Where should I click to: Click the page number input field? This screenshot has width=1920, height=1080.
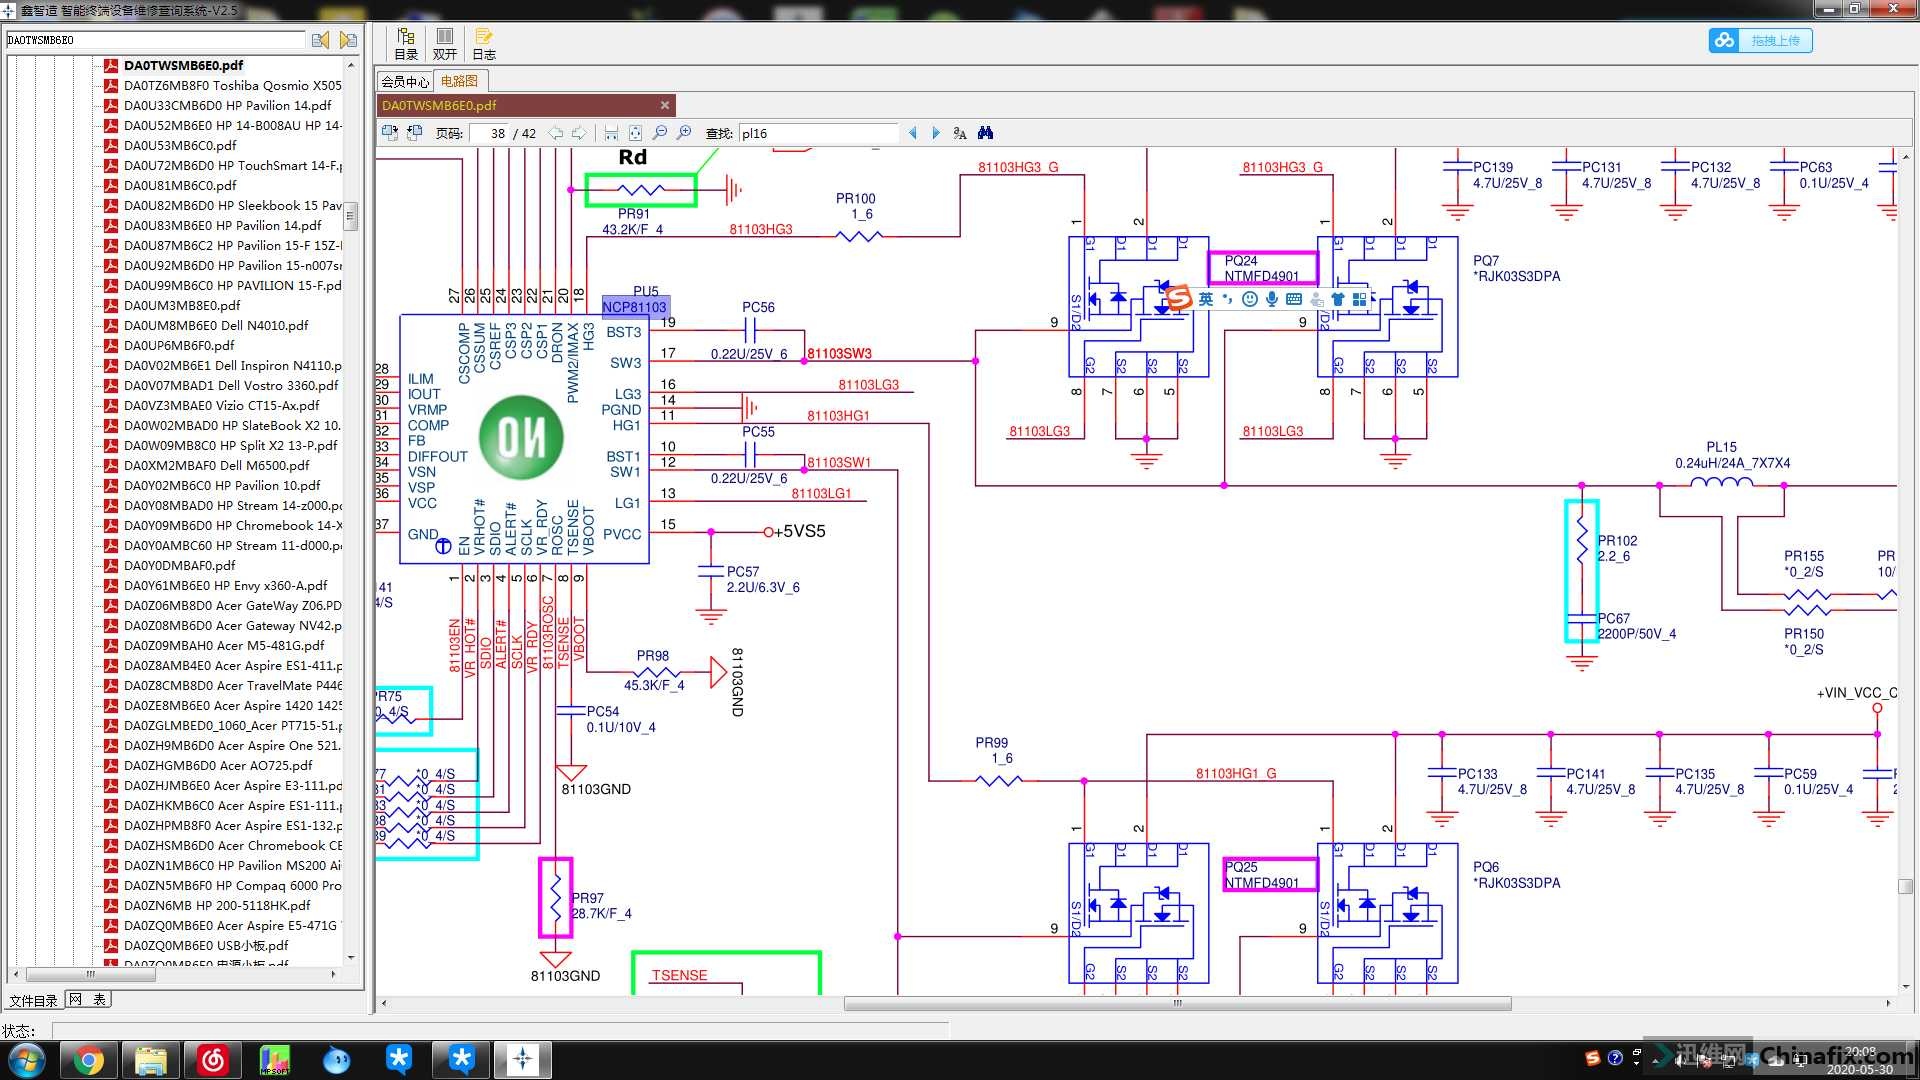490,133
